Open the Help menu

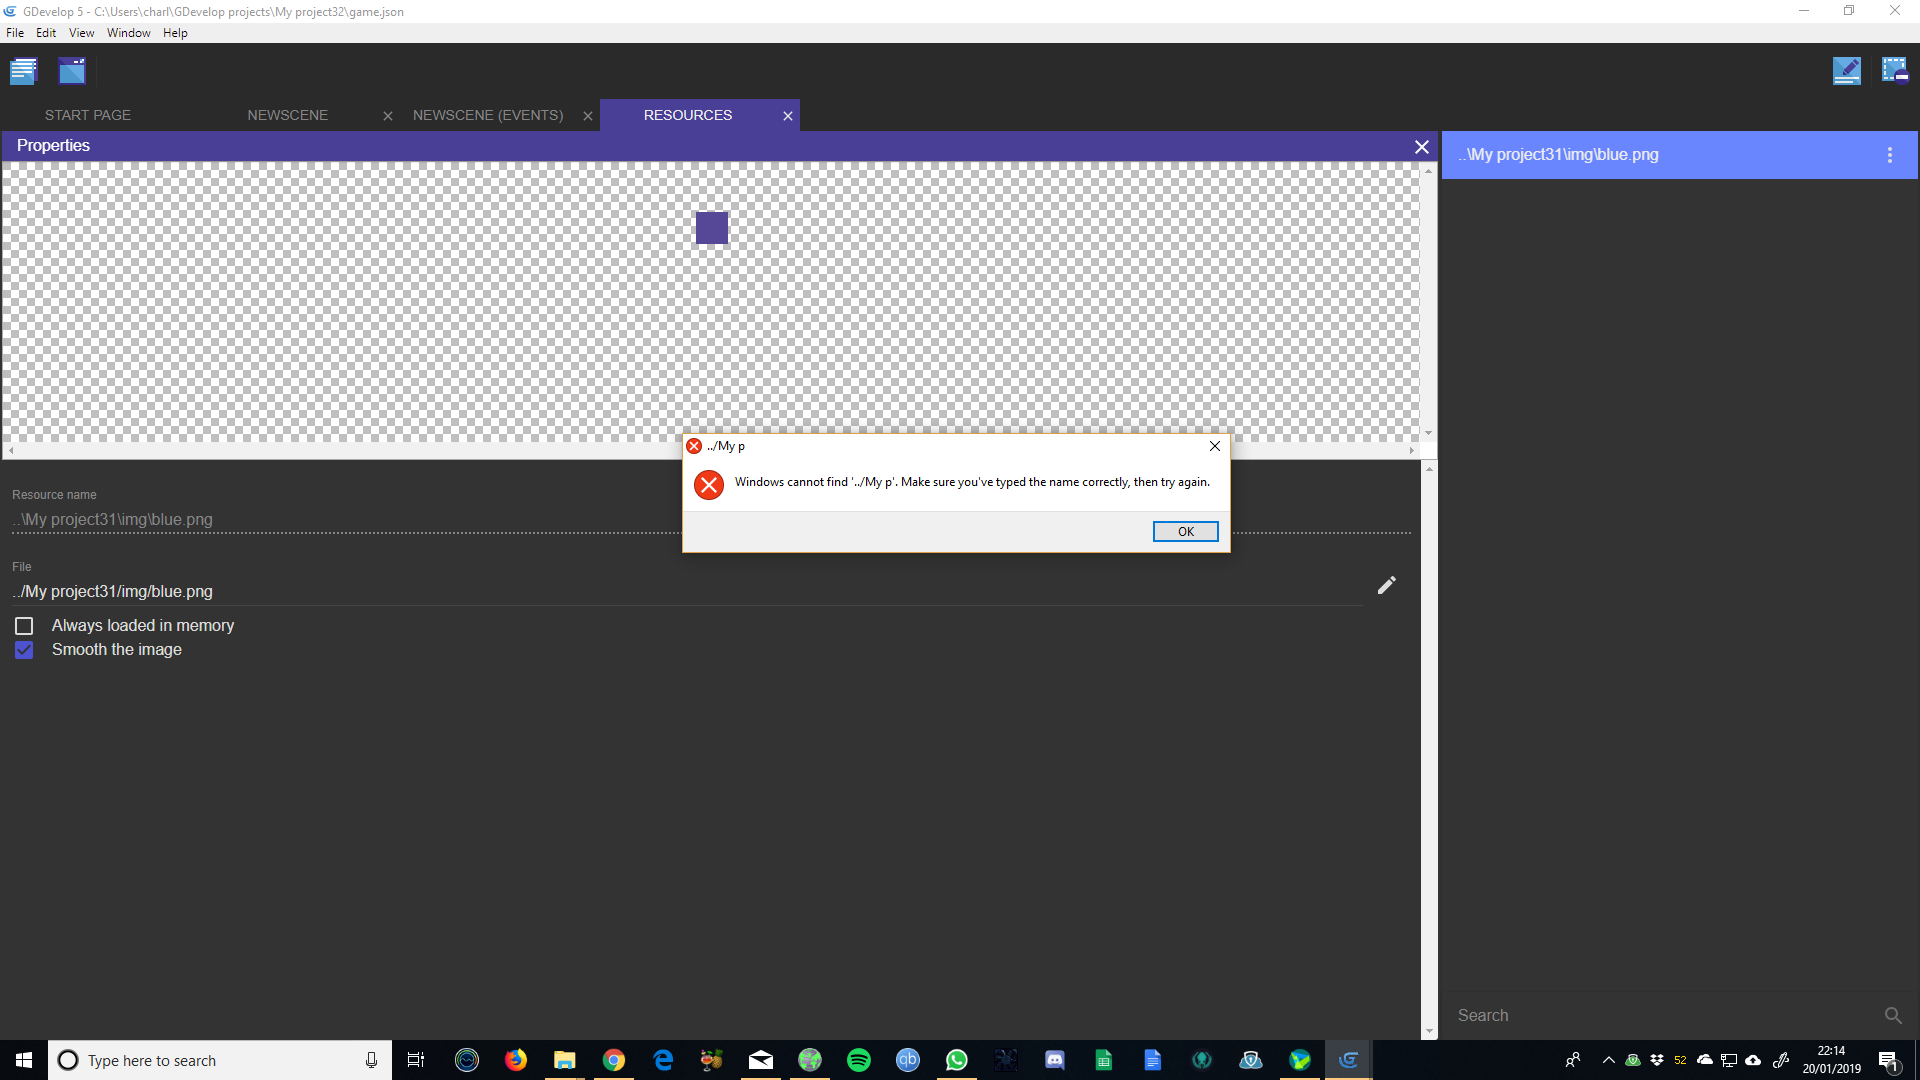(x=175, y=33)
